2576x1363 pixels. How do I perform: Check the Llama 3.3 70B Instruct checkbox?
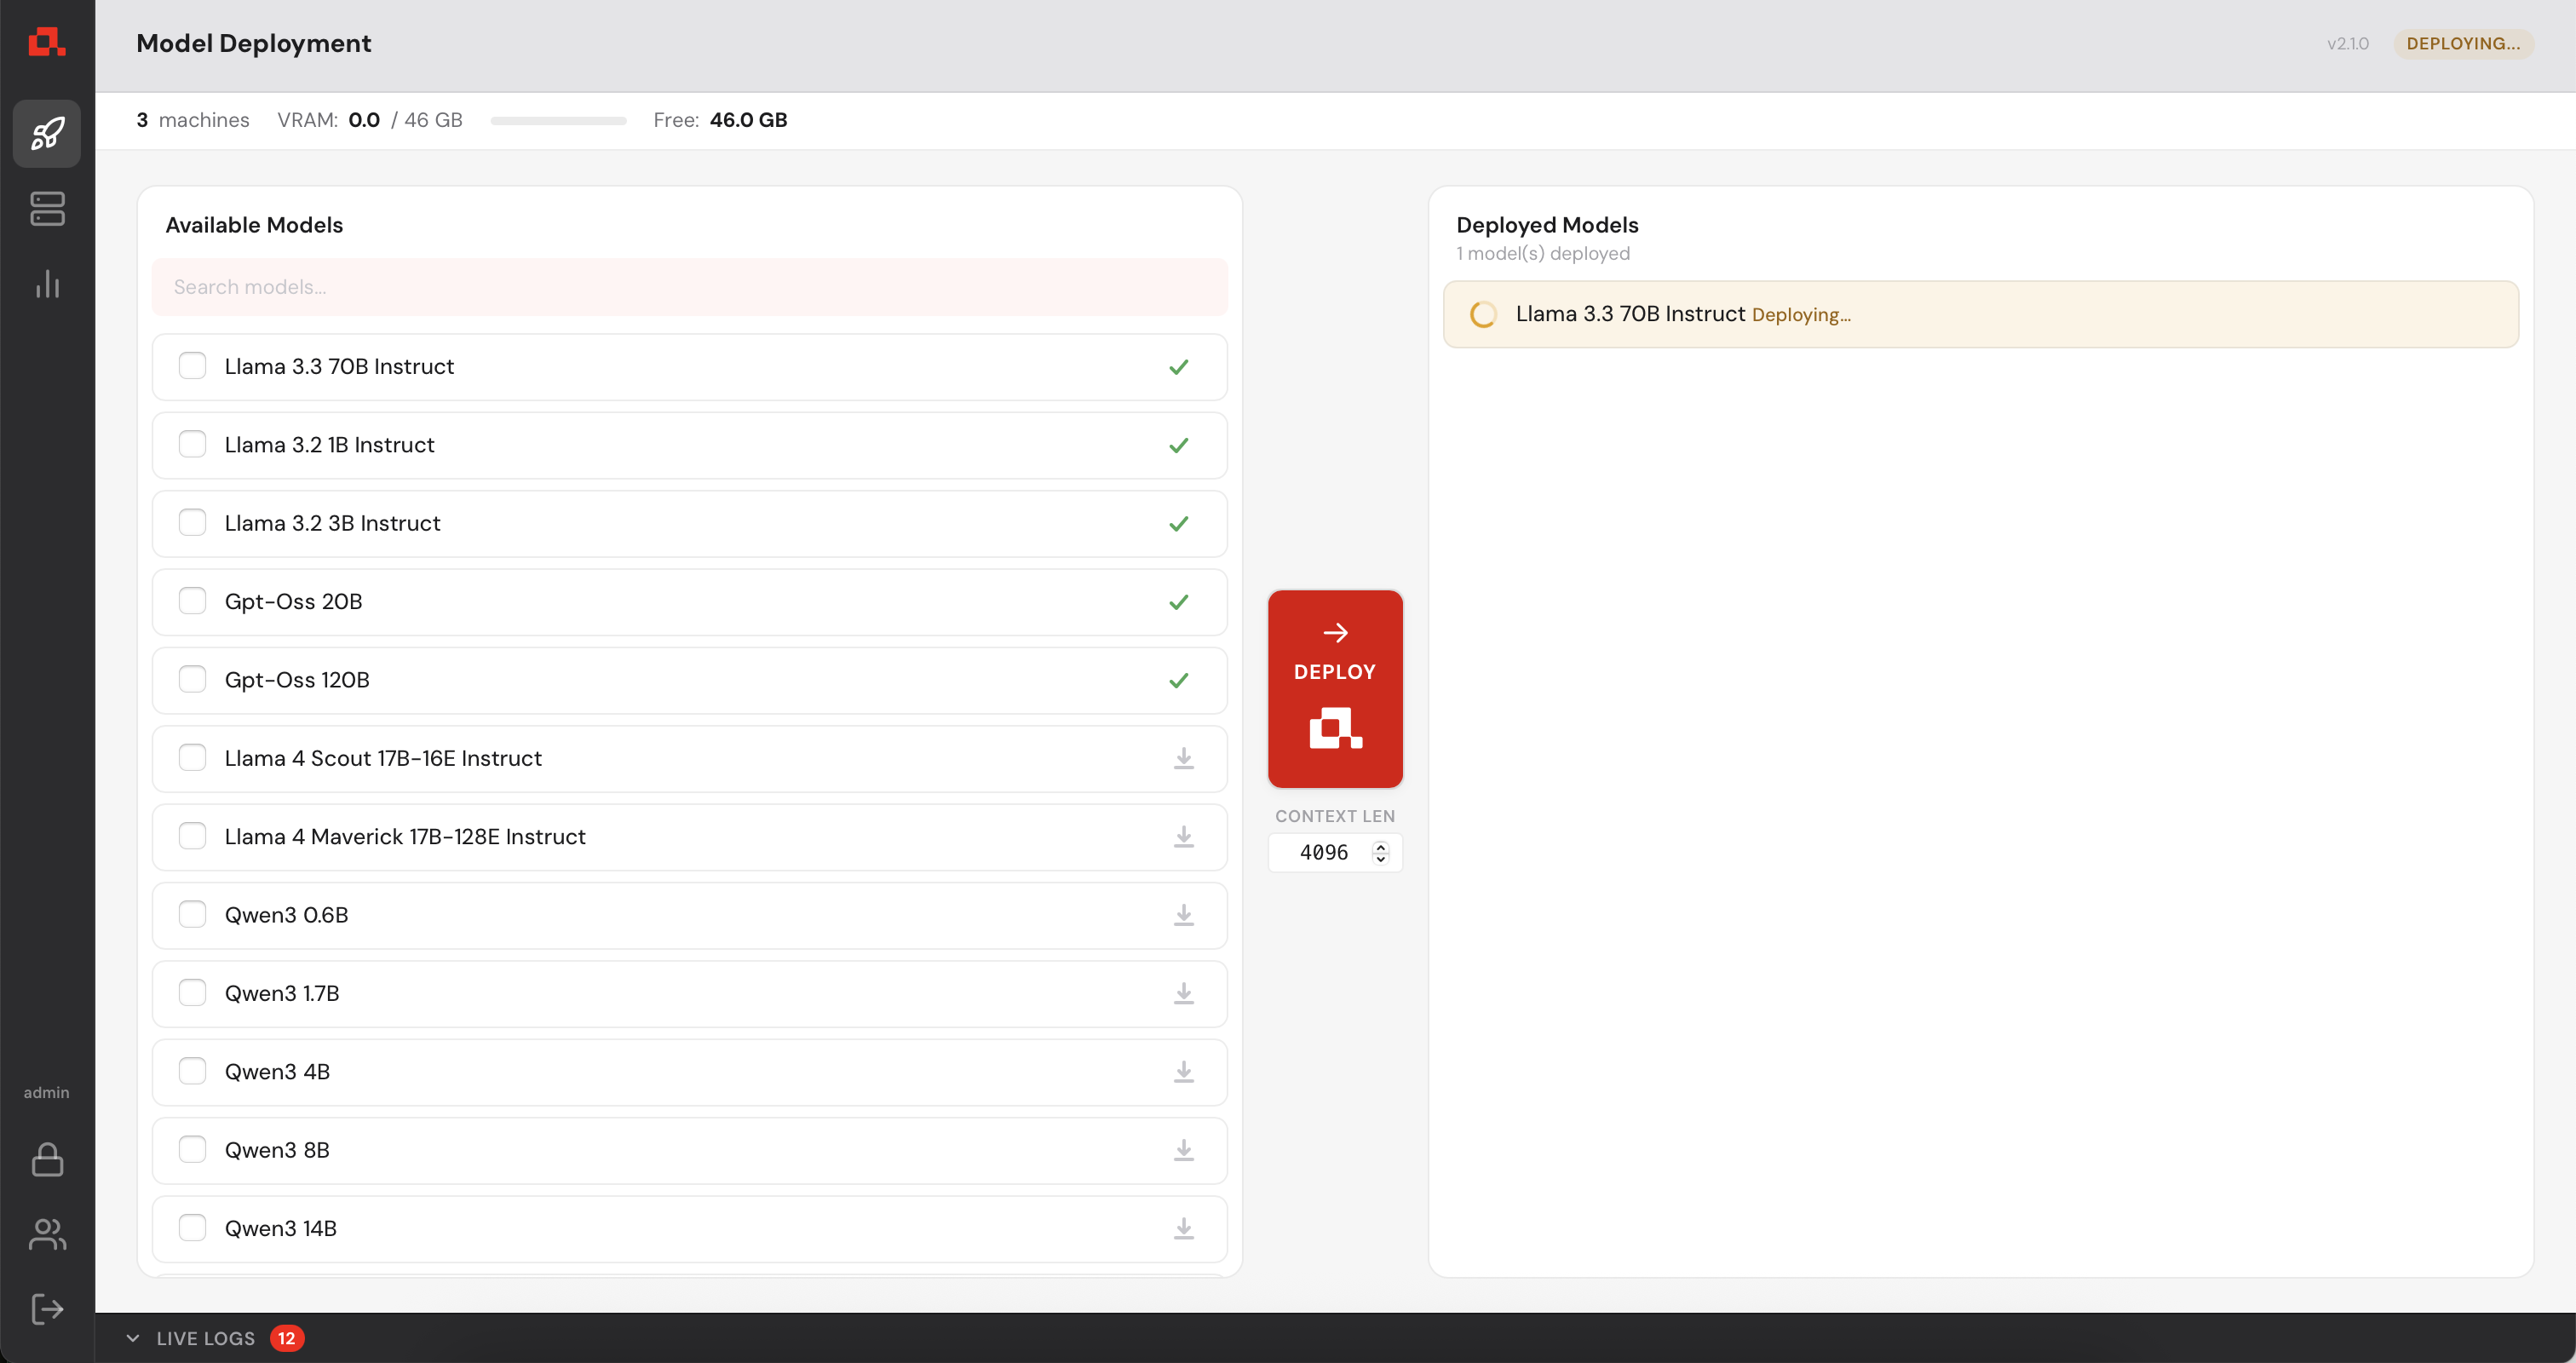192,366
